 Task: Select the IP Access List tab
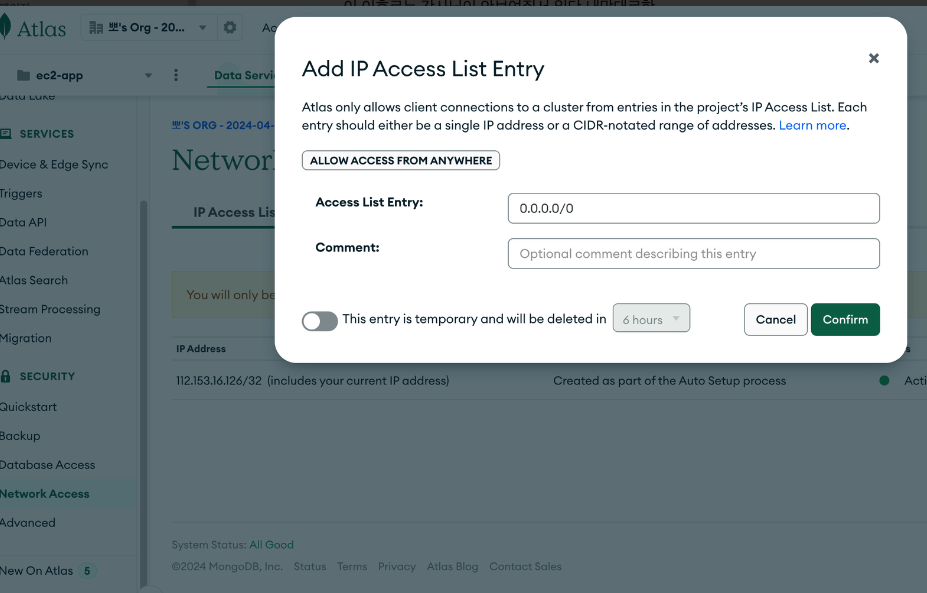pos(234,212)
